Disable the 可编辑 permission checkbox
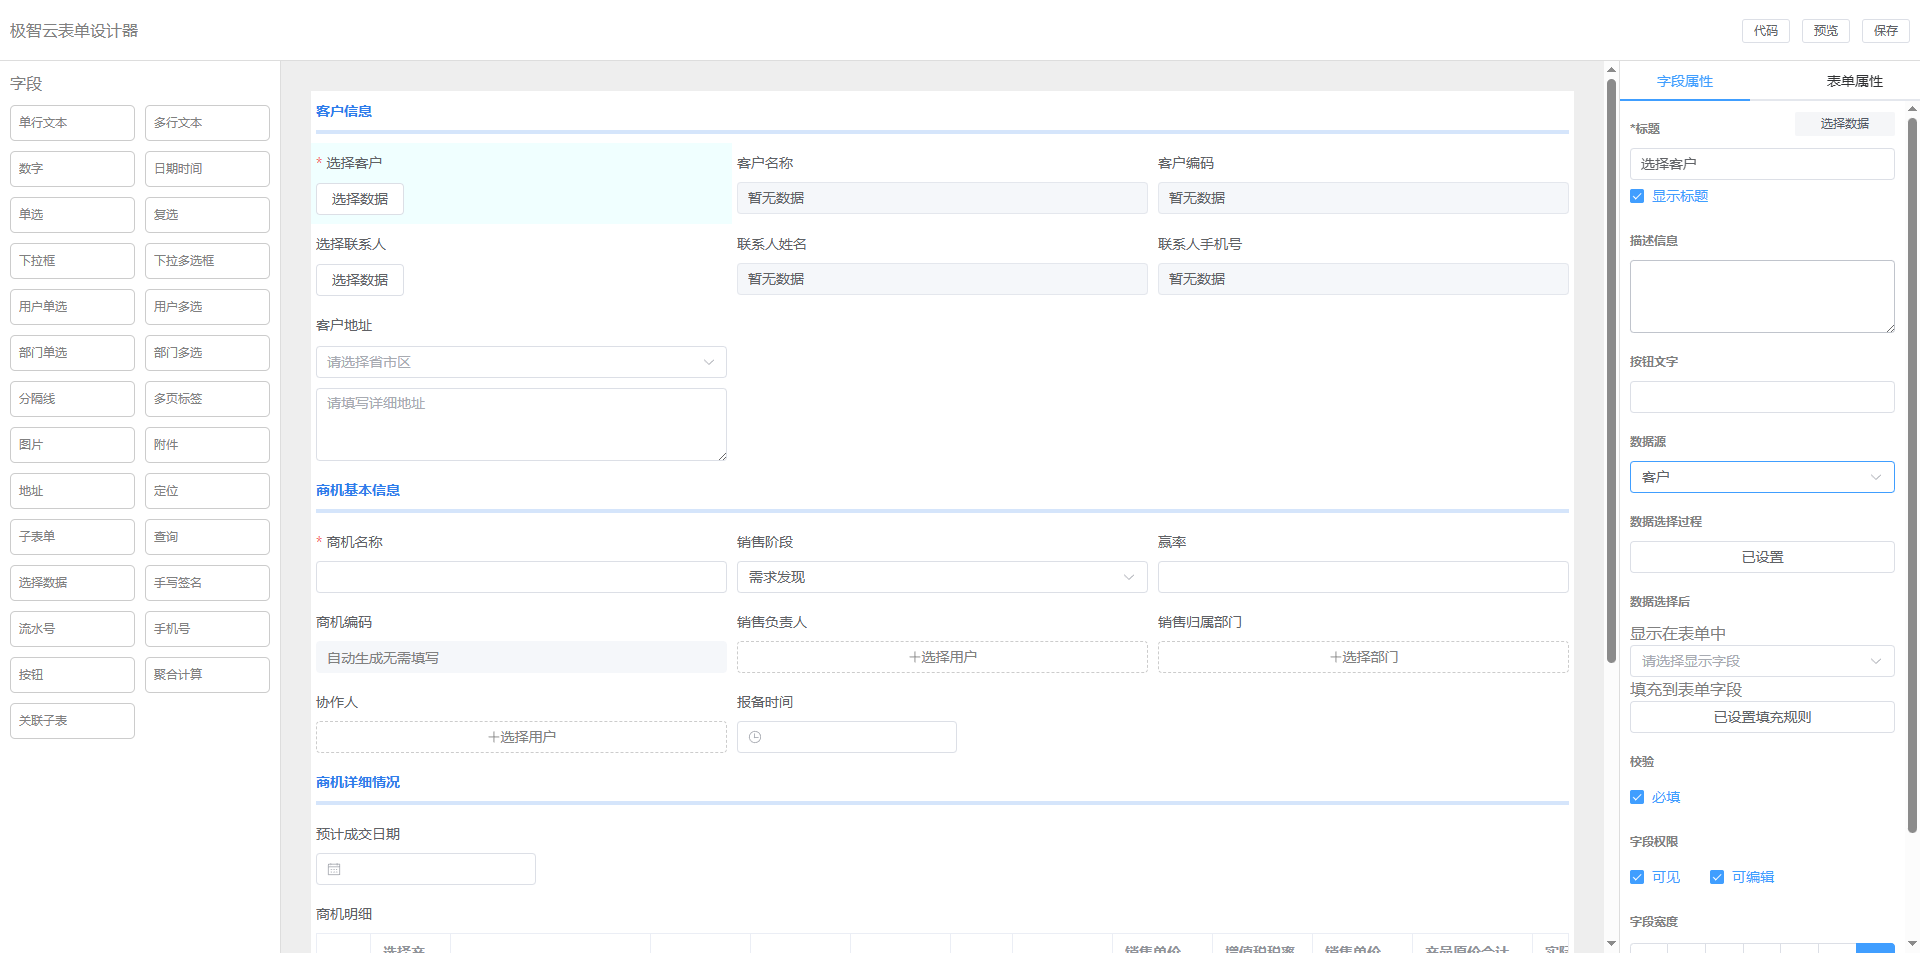This screenshot has height=953, width=1920. (1717, 877)
